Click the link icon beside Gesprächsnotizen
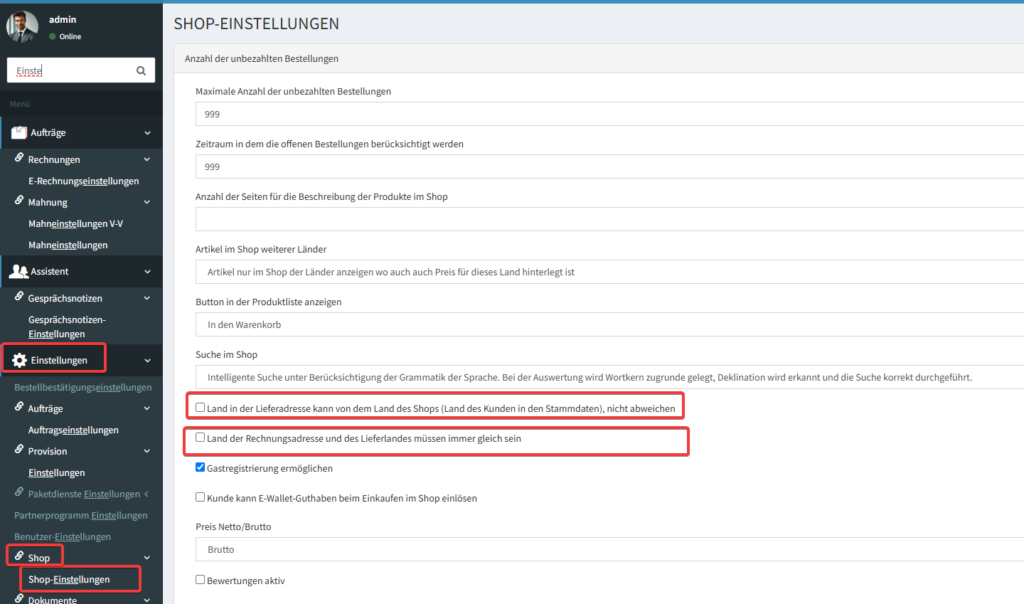This screenshot has width=1024, height=604. point(18,298)
